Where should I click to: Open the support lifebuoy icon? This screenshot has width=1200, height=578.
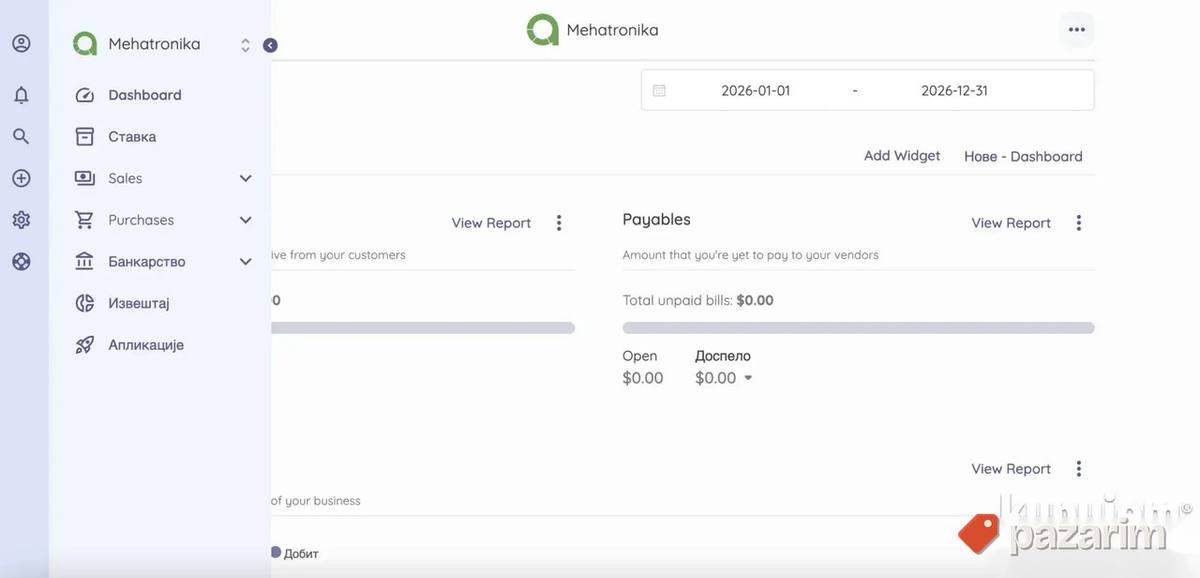coord(21,261)
